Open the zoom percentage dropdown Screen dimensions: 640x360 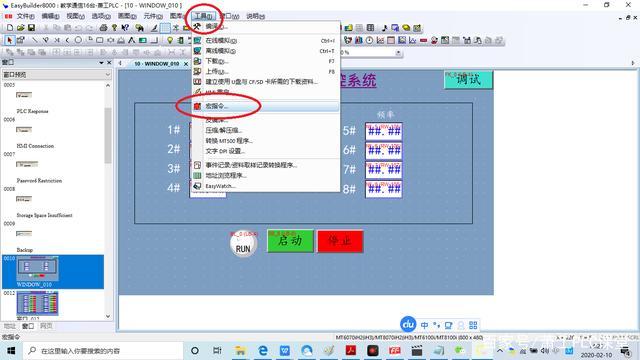point(398,53)
